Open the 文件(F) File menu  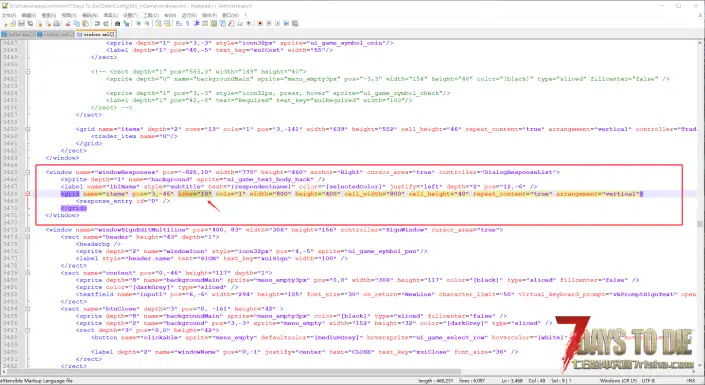pyautogui.click(x=8, y=15)
